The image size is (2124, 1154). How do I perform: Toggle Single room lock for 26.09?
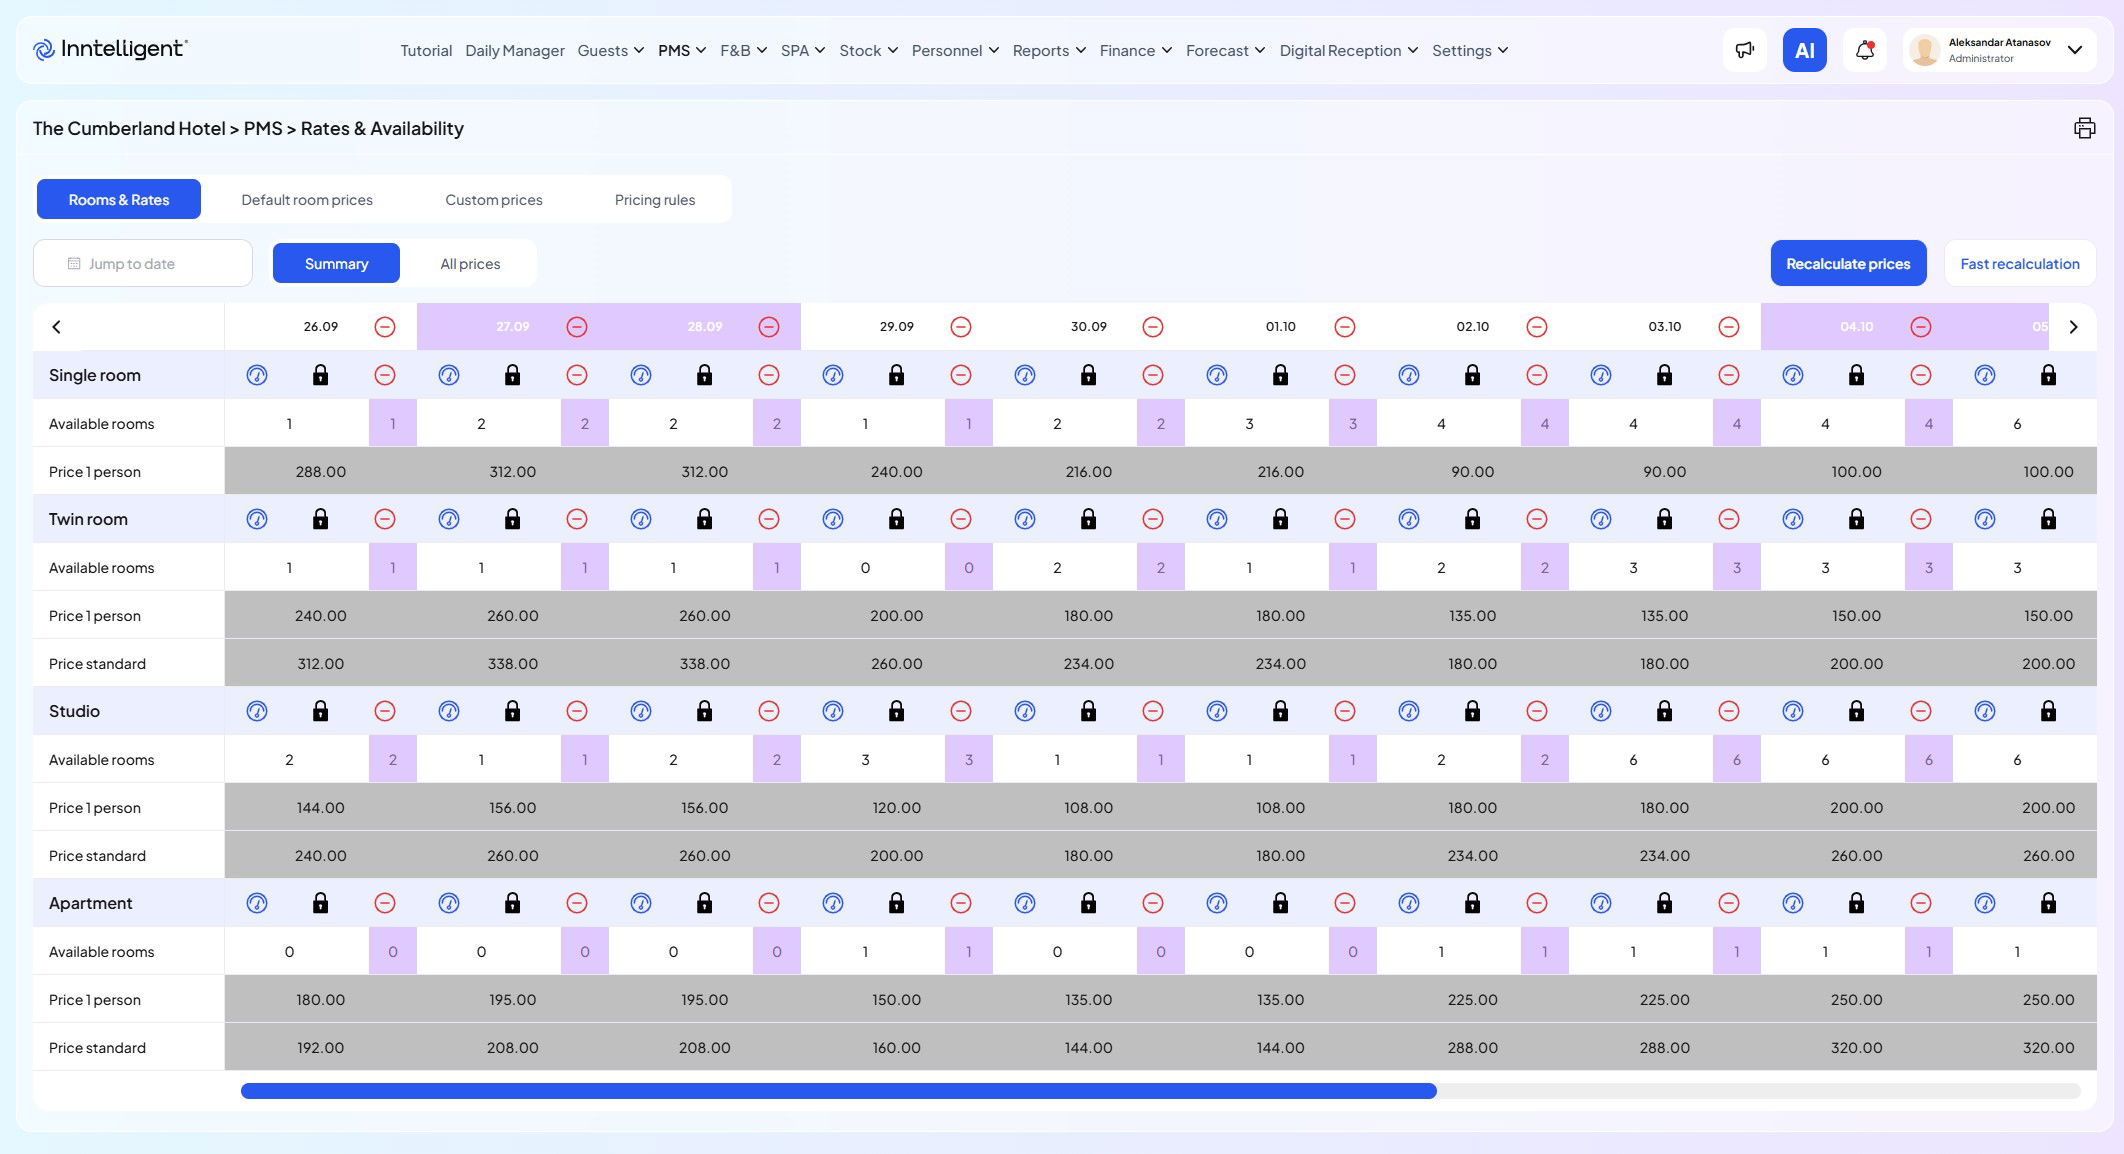[x=320, y=375]
